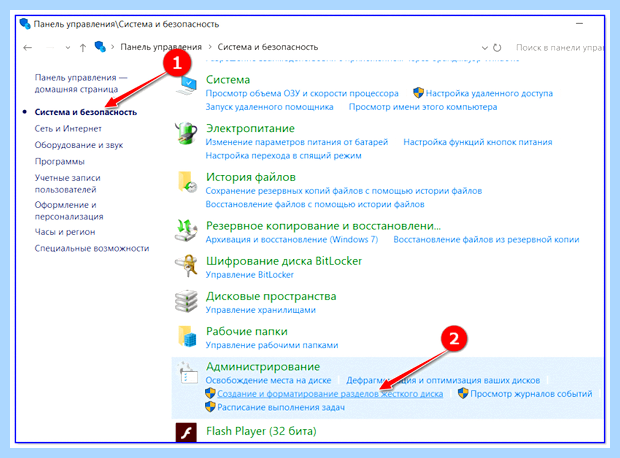
Task: Select Панель управления breadcrumb
Action: coord(161,47)
